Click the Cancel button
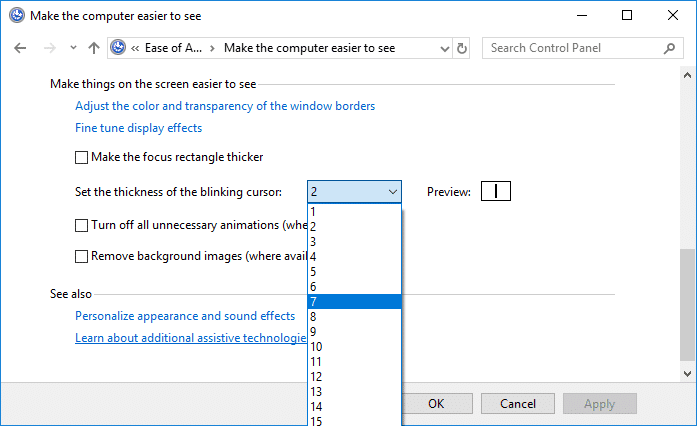The height and width of the screenshot is (426, 697). click(x=517, y=404)
